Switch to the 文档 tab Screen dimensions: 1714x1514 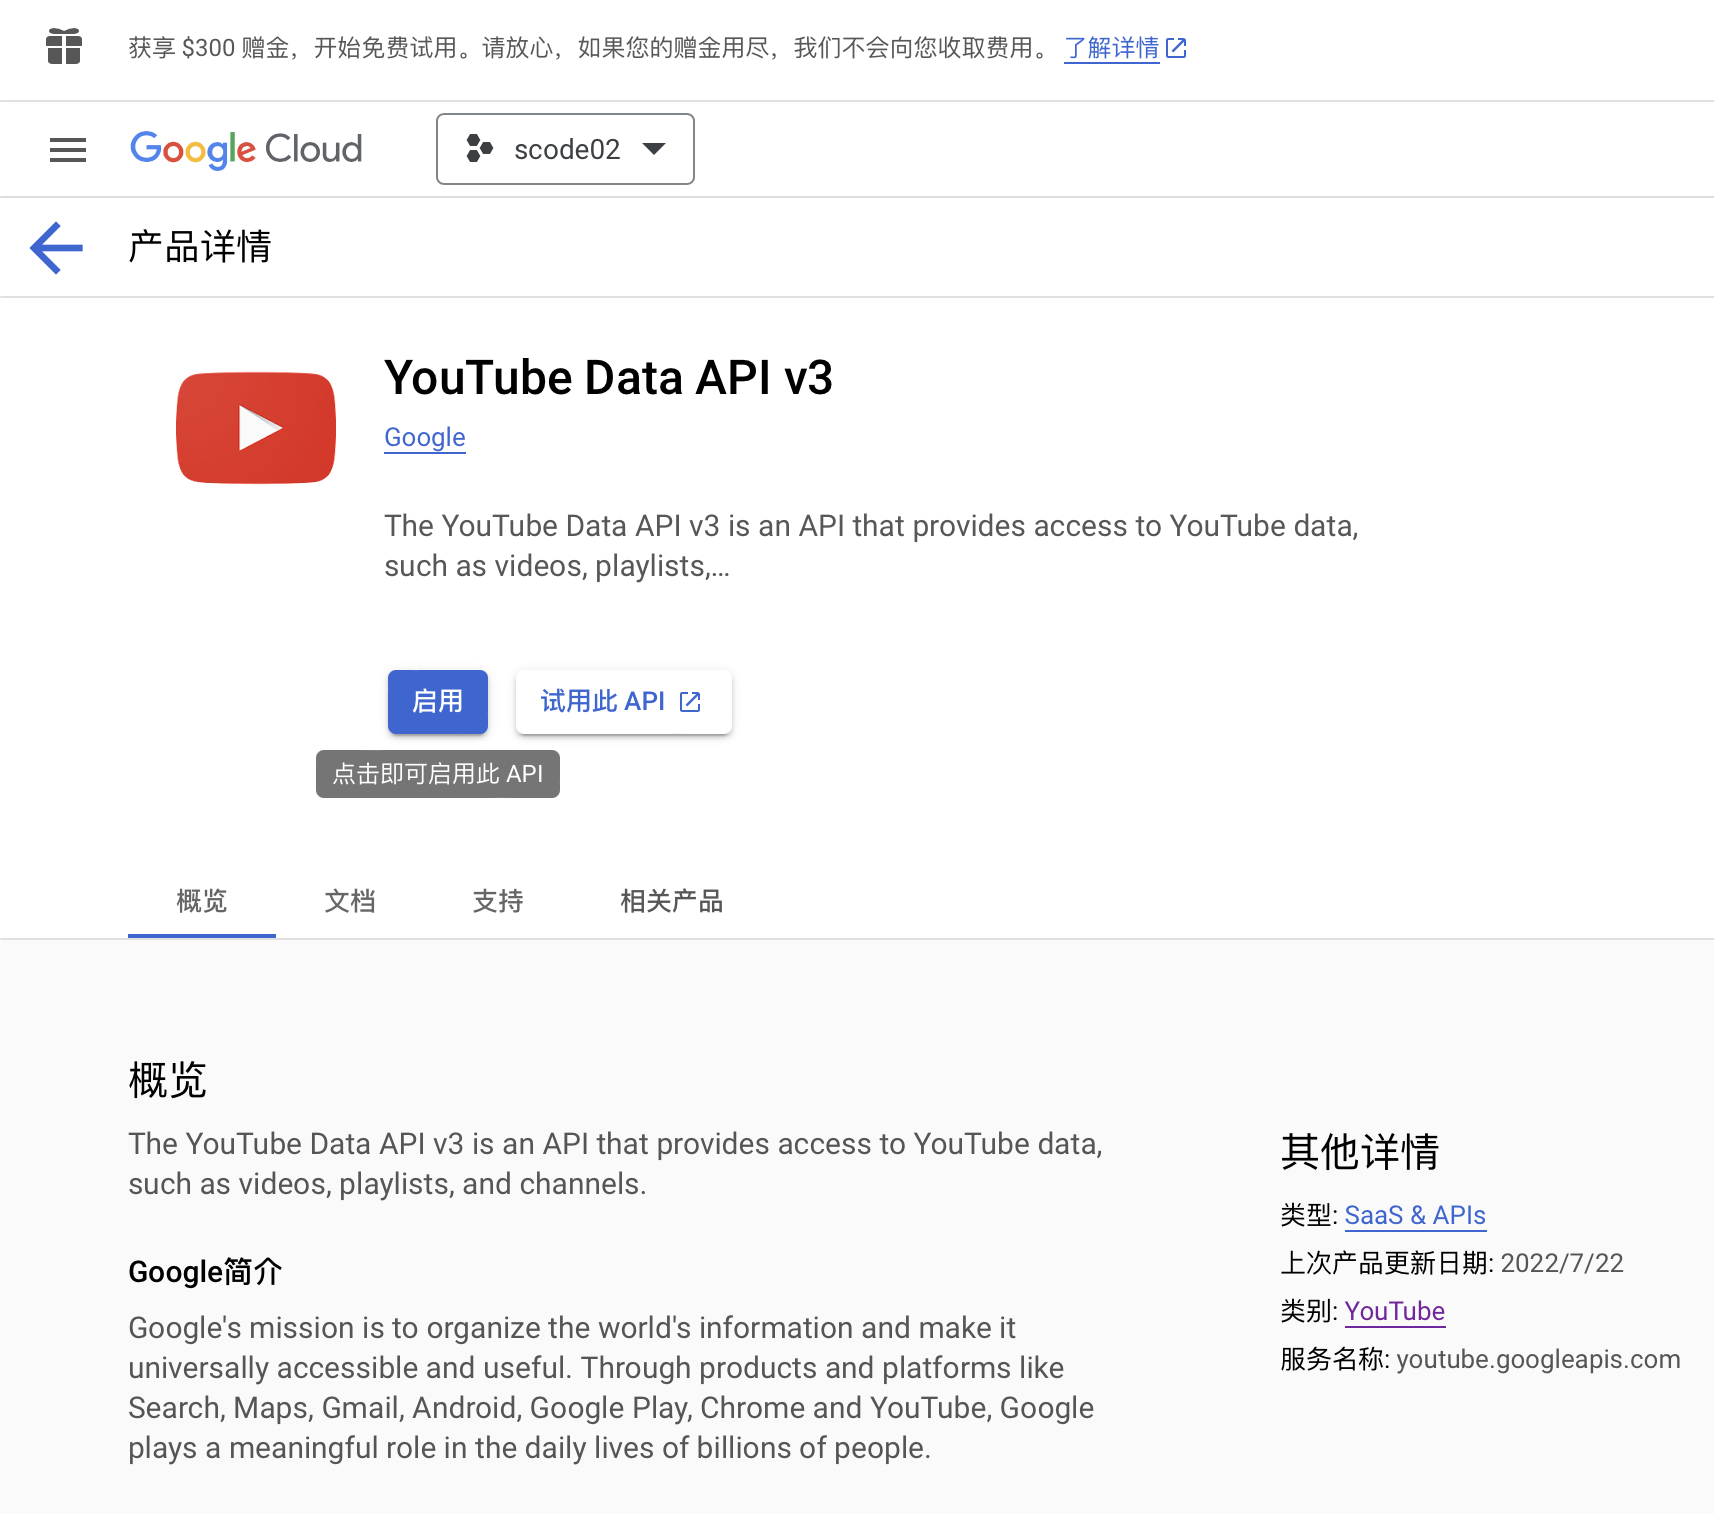click(350, 901)
